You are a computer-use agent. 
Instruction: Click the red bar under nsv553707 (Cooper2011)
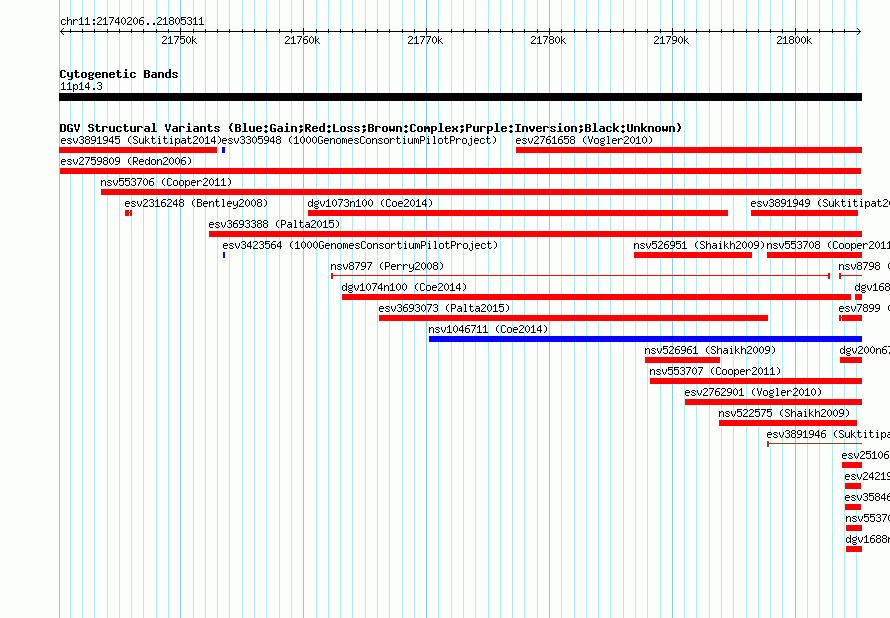tap(755, 381)
